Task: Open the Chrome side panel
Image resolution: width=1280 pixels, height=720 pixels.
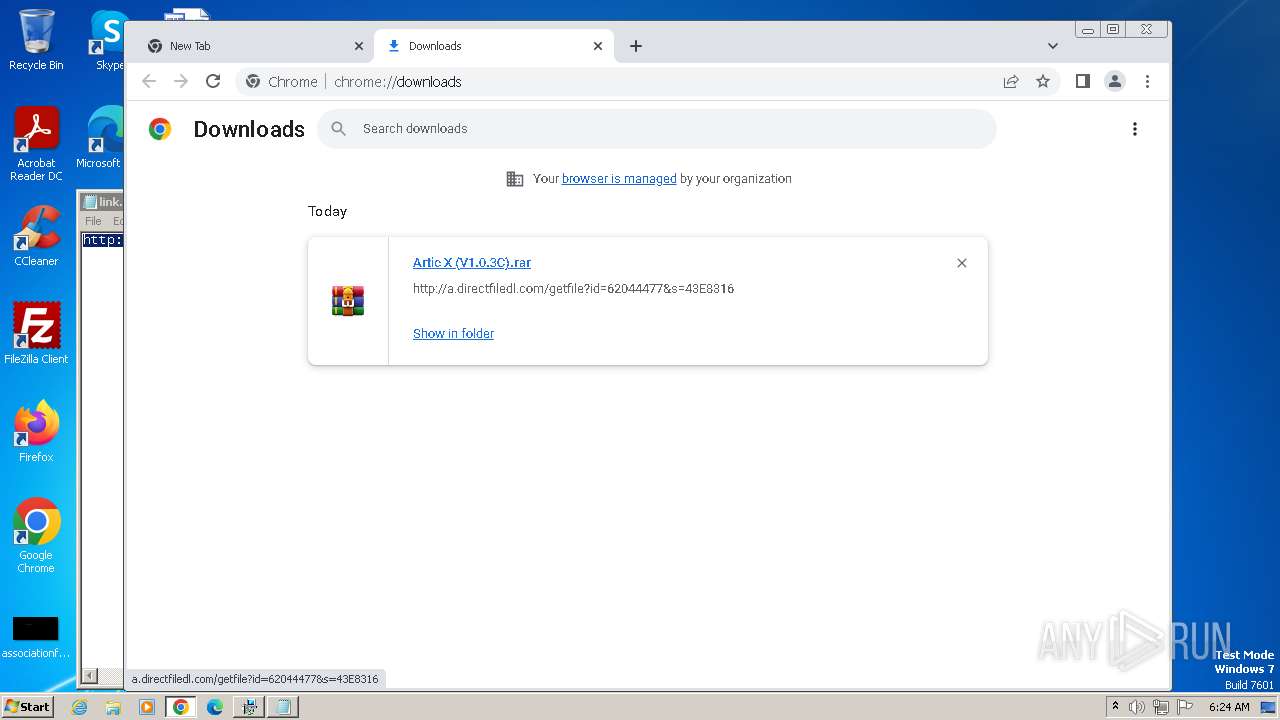Action: (x=1082, y=81)
